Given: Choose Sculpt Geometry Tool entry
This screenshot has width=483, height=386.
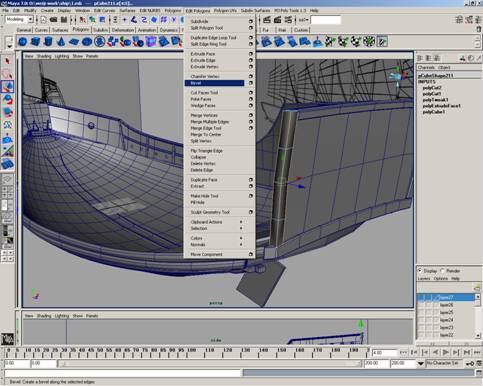Looking at the screenshot, I should tap(210, 212).
